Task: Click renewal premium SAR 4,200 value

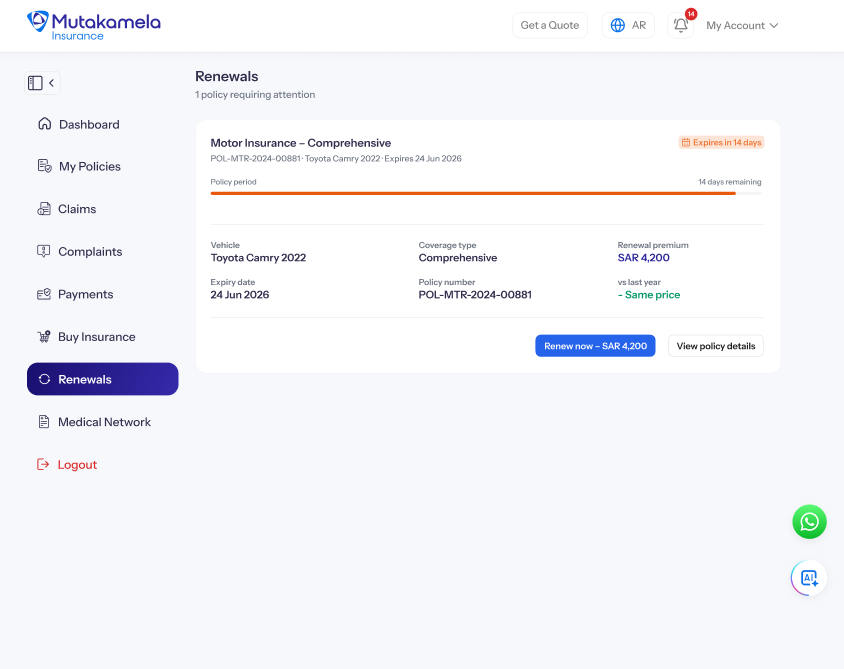Action: point(643,257)
